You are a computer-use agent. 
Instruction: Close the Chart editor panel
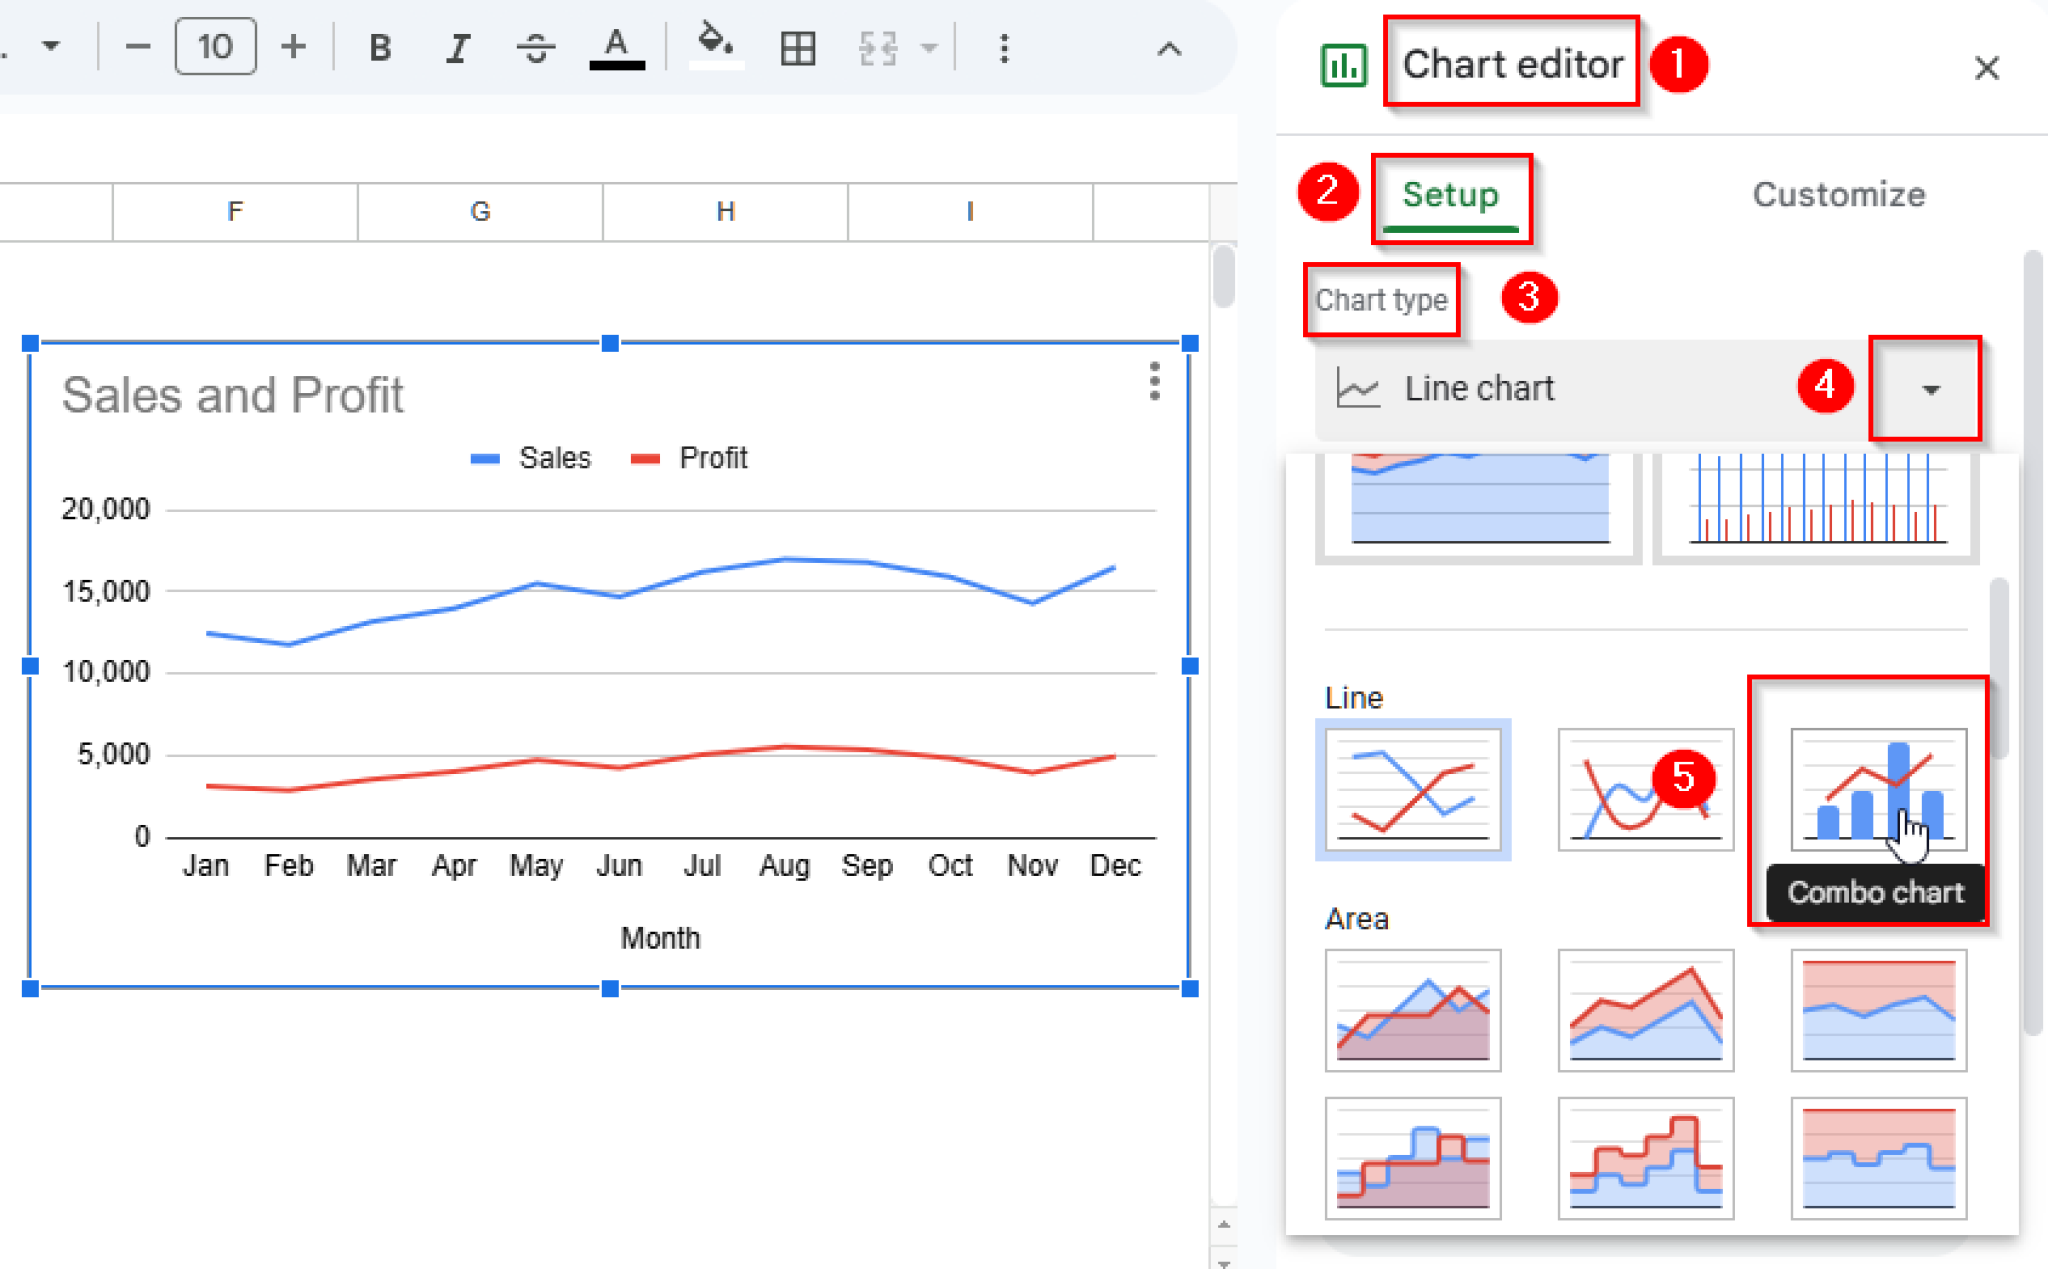pos(1986,67)
